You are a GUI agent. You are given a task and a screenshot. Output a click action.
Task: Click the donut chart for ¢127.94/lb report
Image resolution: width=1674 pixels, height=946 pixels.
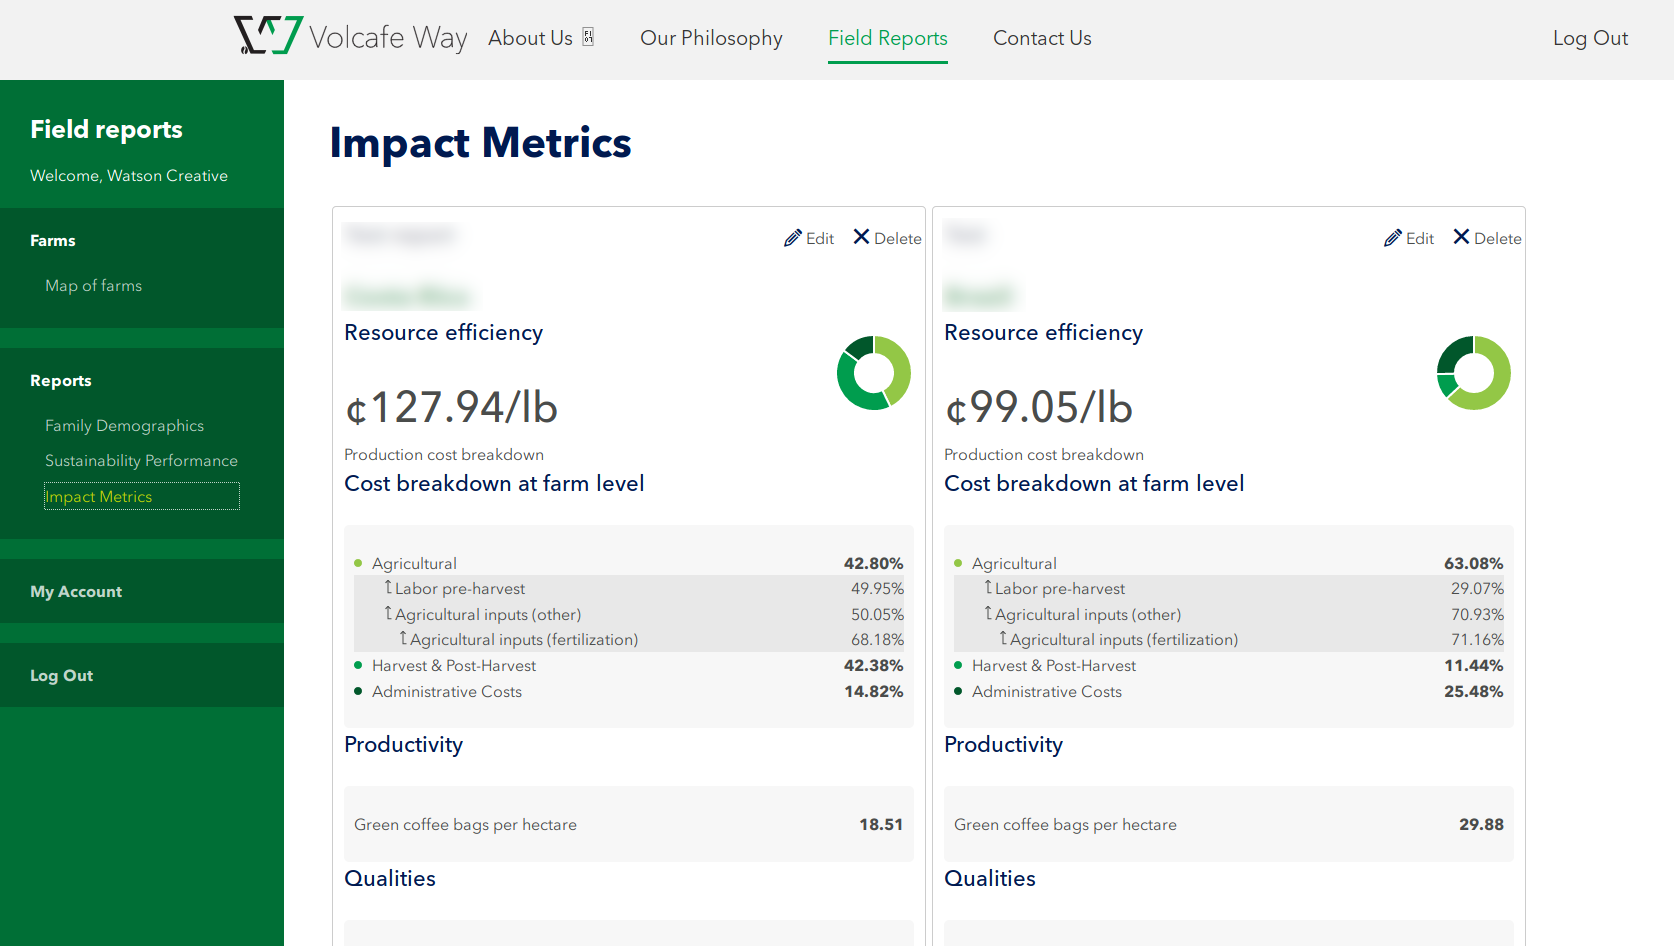(874, 373)
